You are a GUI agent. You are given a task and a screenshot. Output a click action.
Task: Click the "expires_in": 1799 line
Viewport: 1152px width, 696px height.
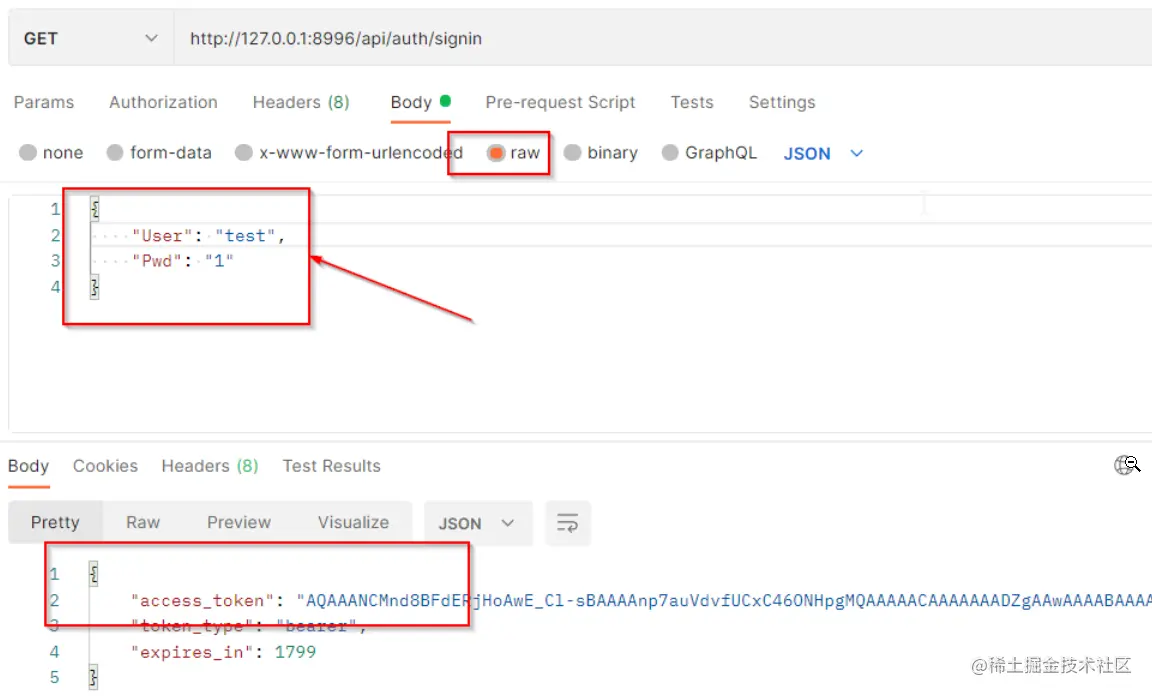click(x=223, y=652)
